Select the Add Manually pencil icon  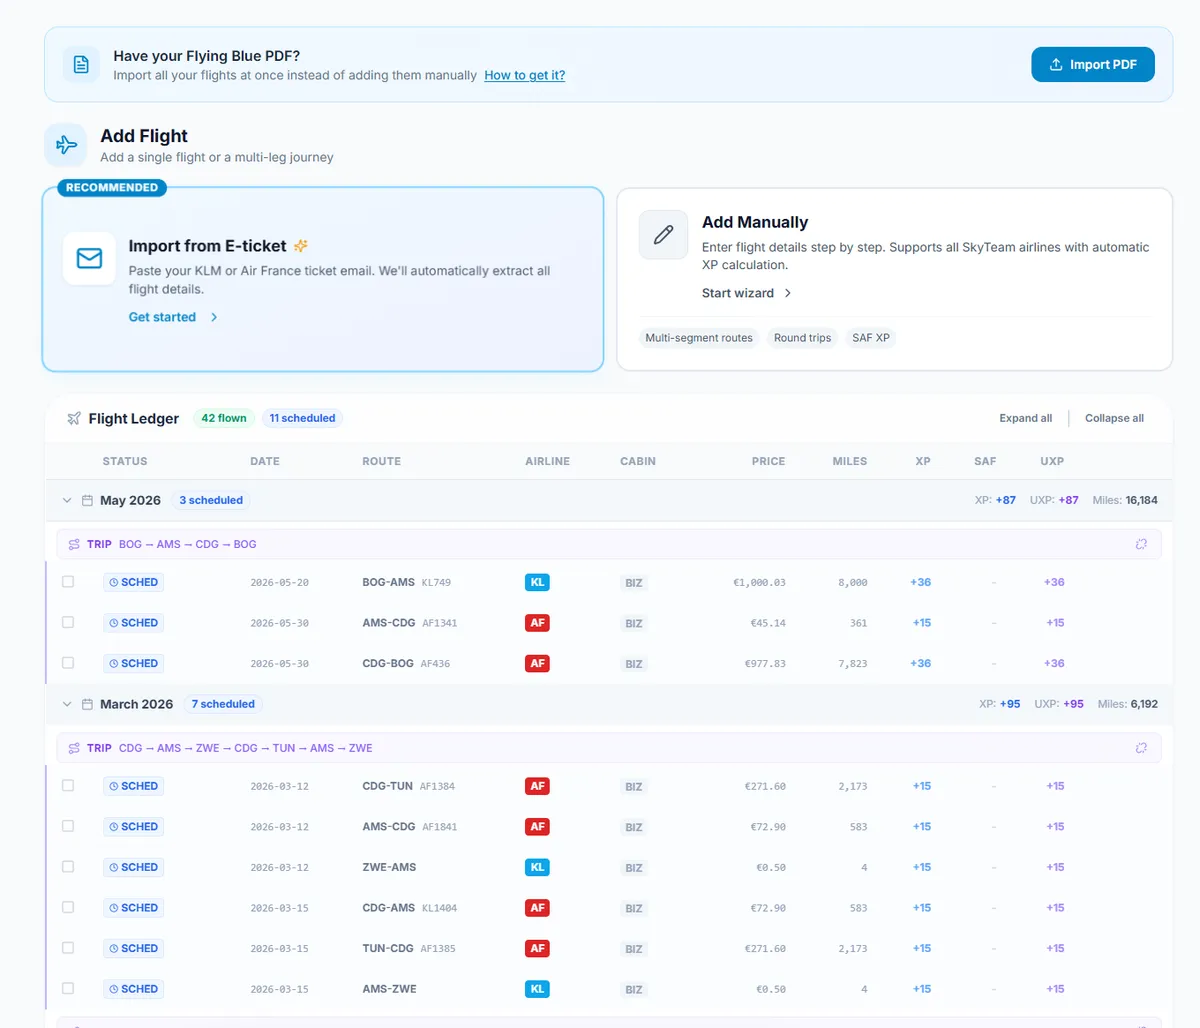663,233
